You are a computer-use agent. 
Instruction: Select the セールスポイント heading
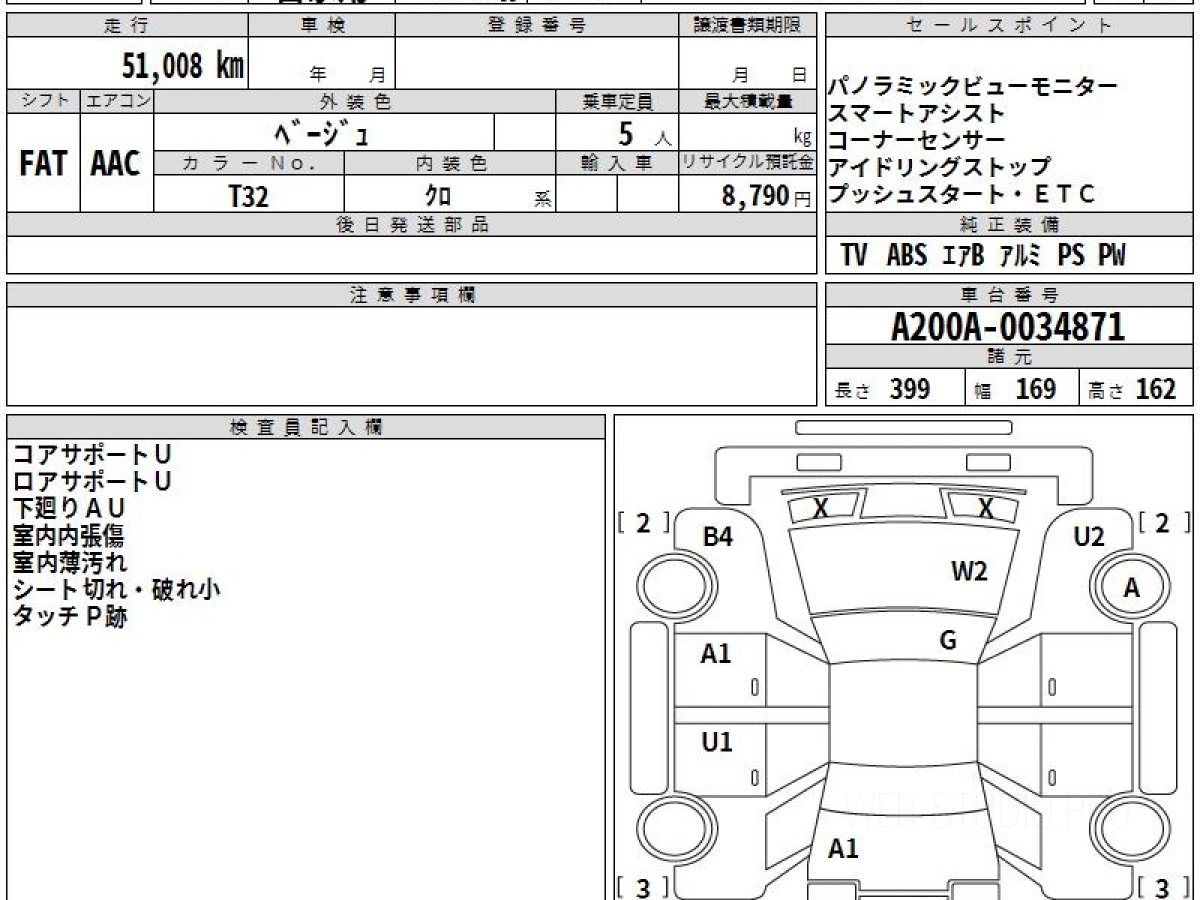tap(1010, 26)
